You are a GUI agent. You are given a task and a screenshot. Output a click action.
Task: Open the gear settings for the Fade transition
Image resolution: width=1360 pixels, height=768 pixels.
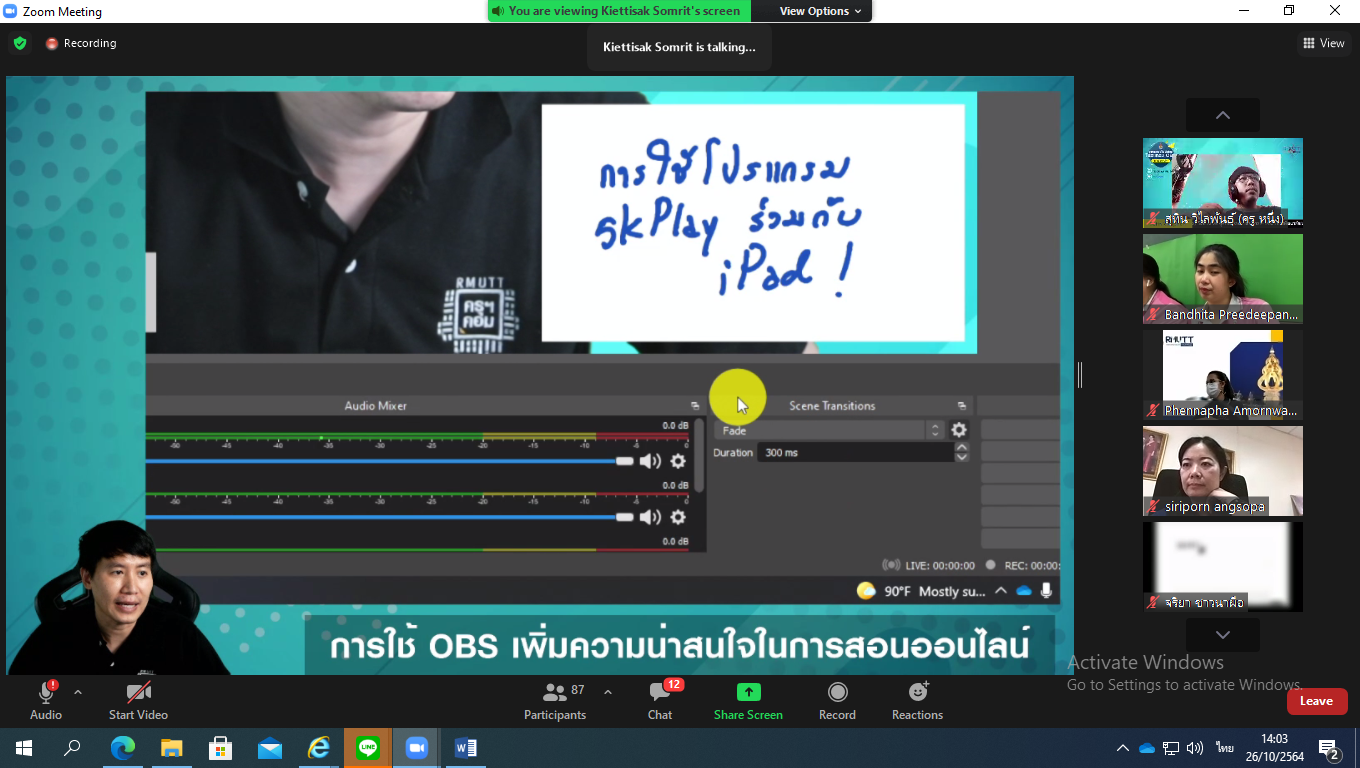click(x=959, y=430)
